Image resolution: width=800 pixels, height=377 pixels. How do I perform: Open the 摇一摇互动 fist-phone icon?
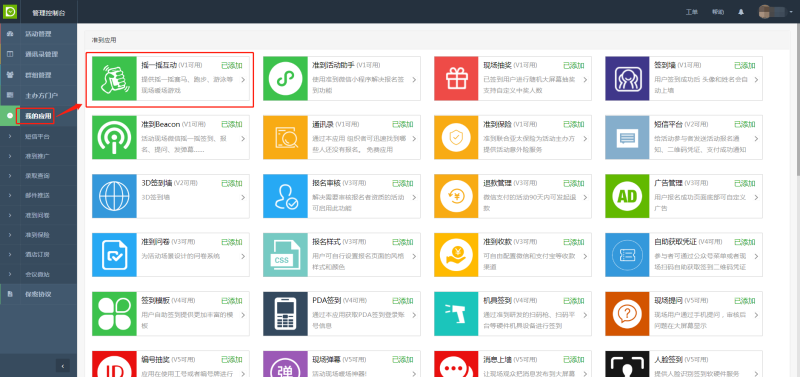coord(114,79)
